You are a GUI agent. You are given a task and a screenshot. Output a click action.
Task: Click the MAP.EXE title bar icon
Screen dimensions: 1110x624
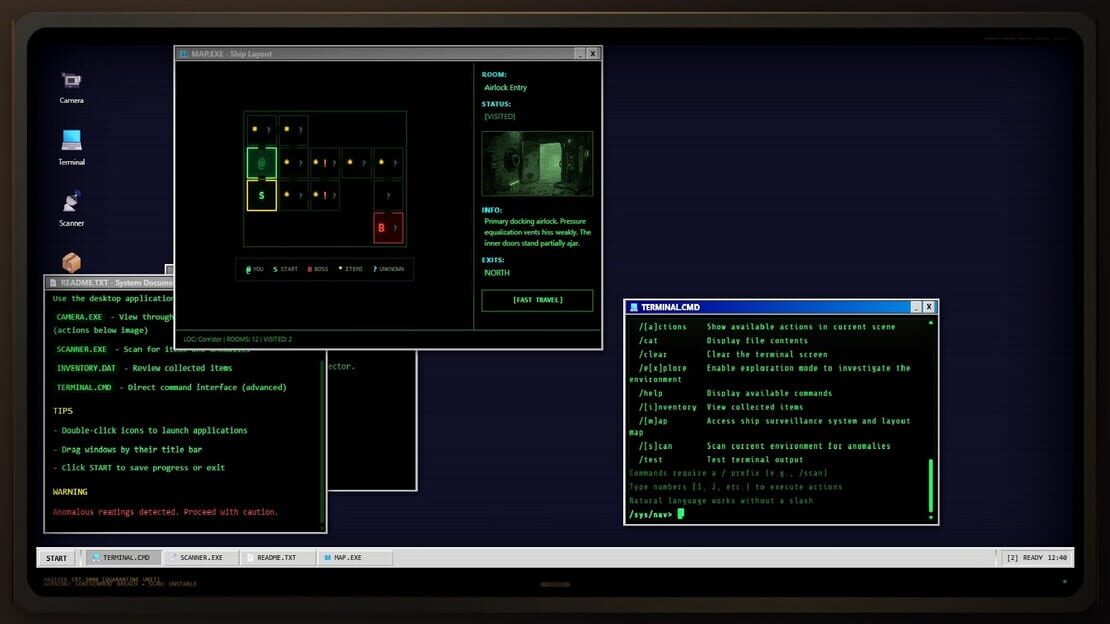[x=184, y=54]
